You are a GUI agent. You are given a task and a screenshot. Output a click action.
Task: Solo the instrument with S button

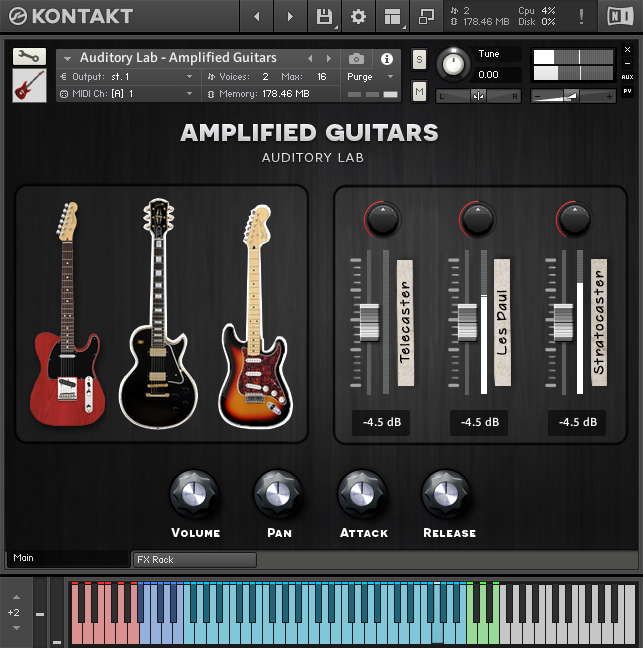click(x=419, y=60)
